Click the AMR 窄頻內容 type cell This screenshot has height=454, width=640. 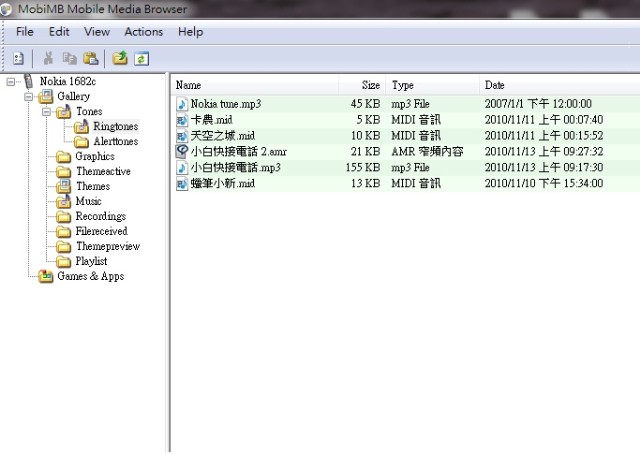[x=427, y=151]
